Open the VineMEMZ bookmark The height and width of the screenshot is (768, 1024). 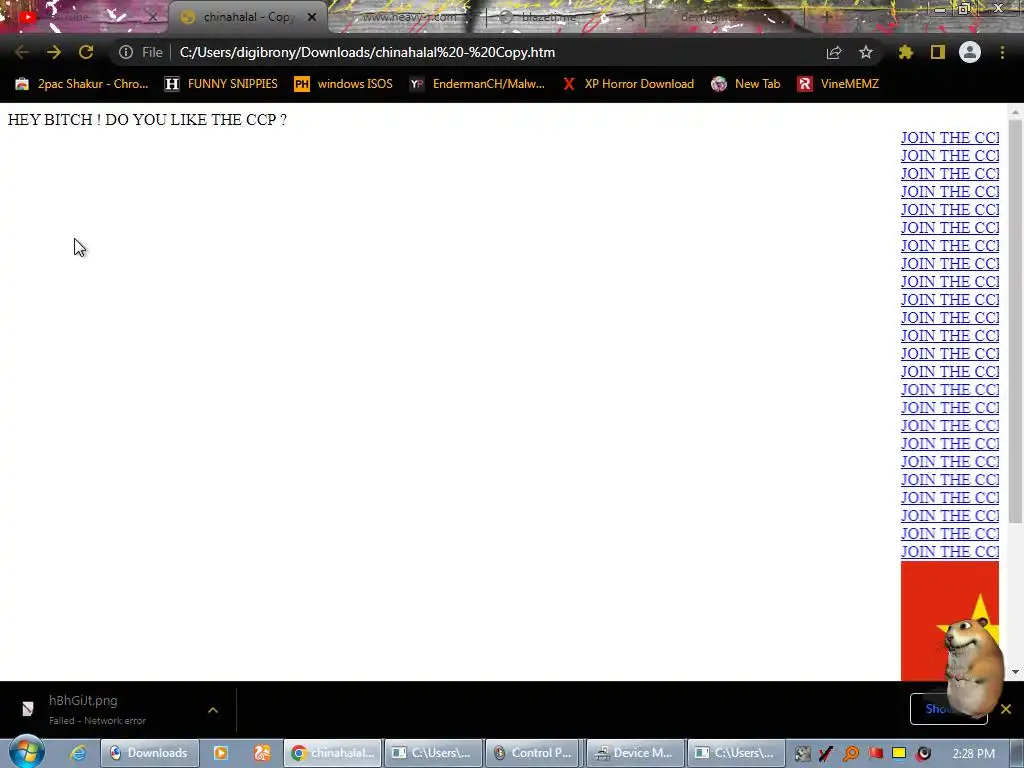tap(838, 84)
